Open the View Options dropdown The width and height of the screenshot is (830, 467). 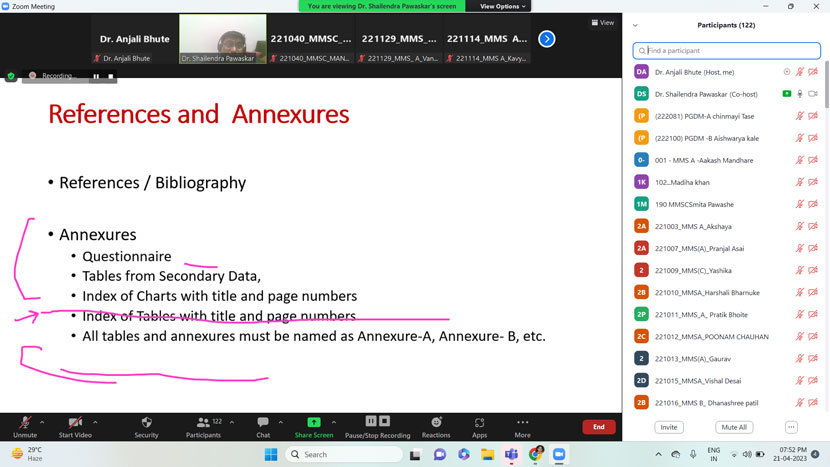pyautogui.click(x=502, y=6)
